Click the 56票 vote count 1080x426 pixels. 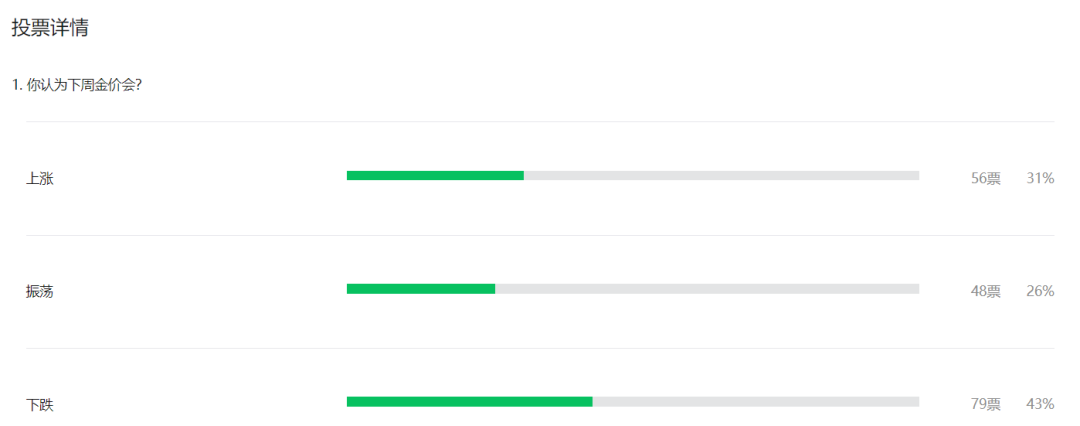[986, 179]
